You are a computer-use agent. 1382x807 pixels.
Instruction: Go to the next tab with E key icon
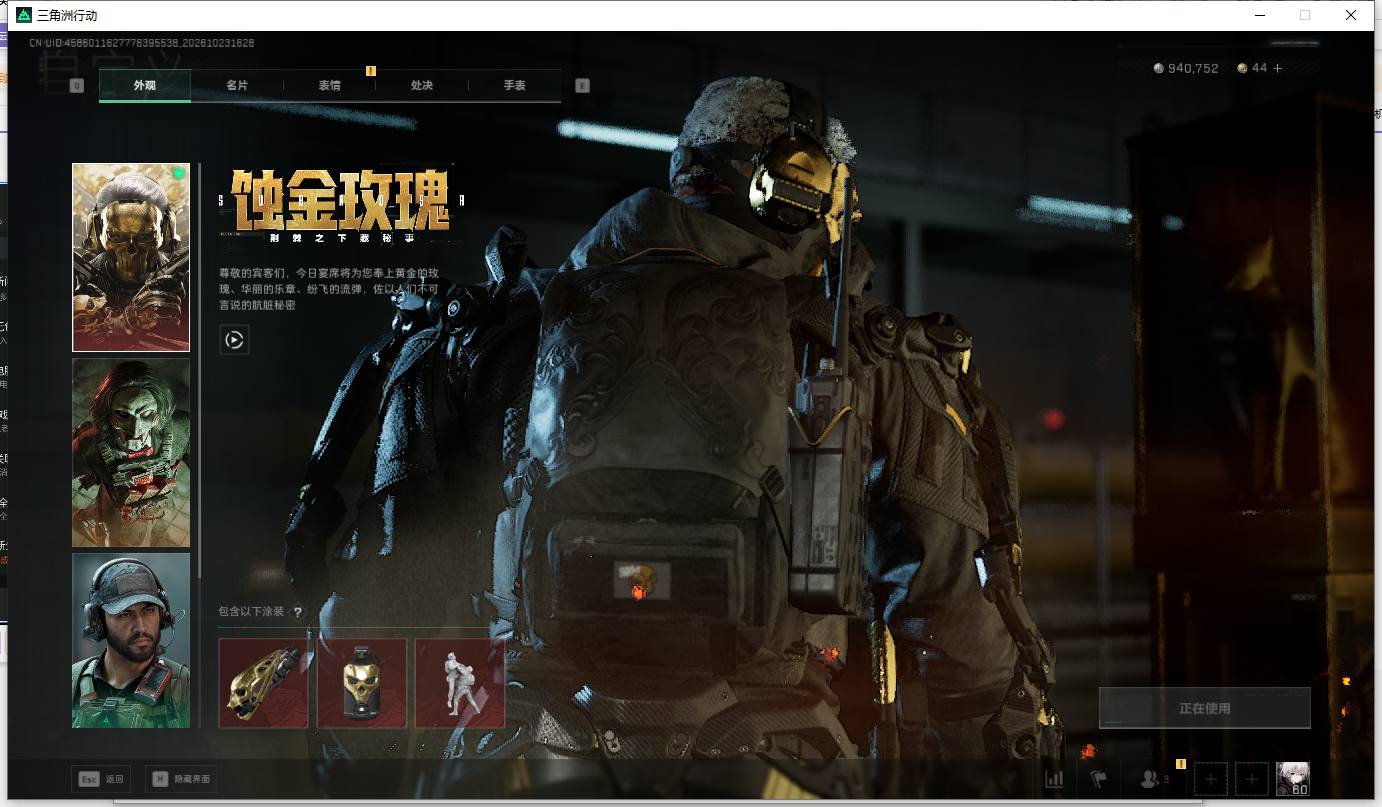point(582,86)
